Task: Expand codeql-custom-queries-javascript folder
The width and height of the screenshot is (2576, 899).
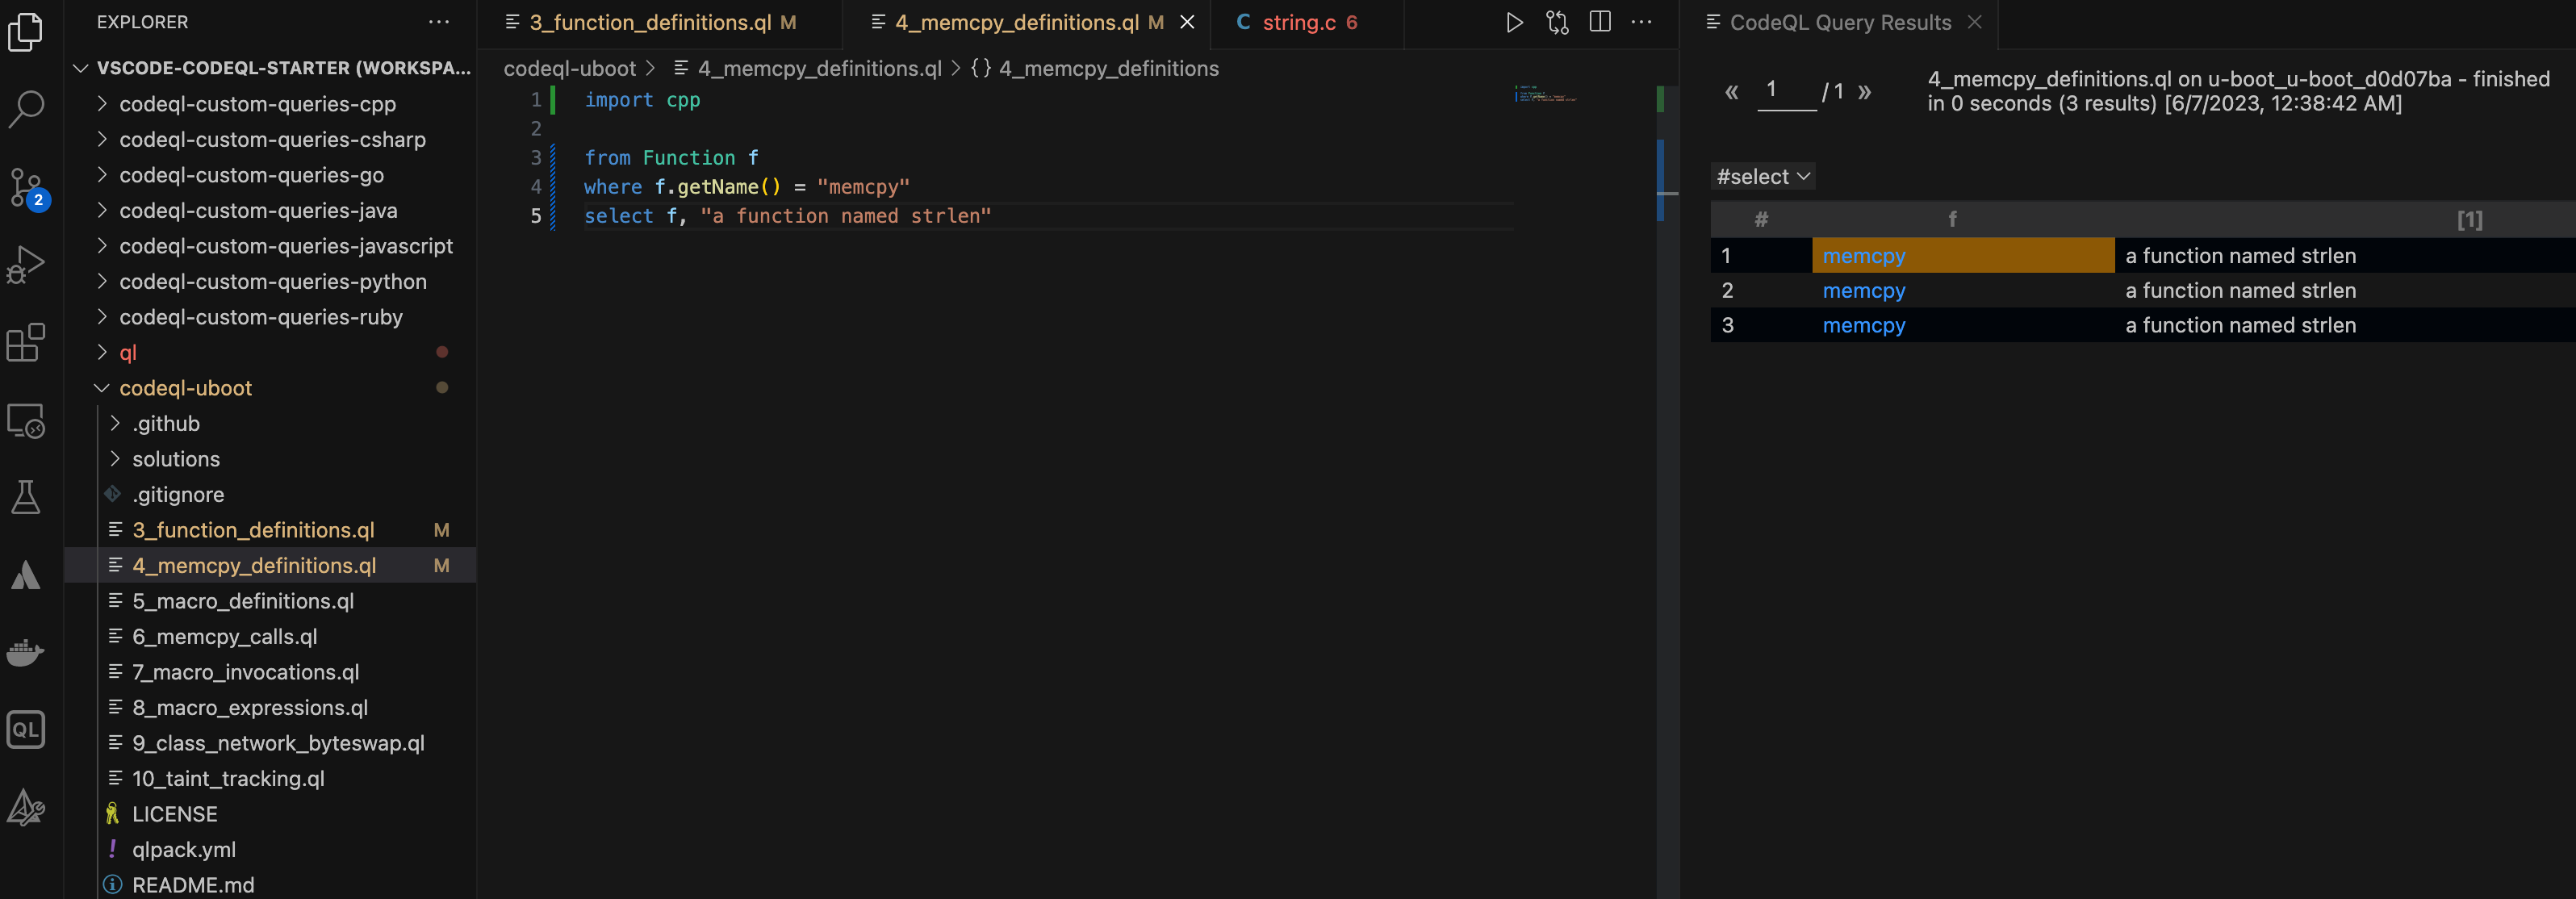Action: 286,246
